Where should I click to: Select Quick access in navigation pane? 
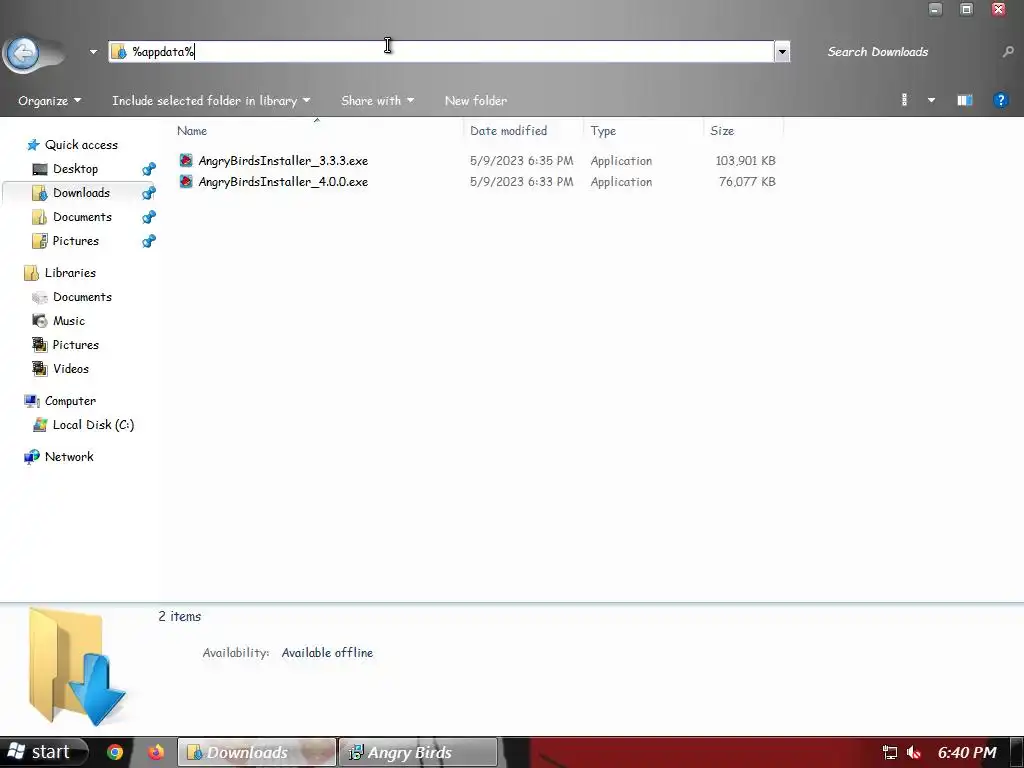point(82,145)
